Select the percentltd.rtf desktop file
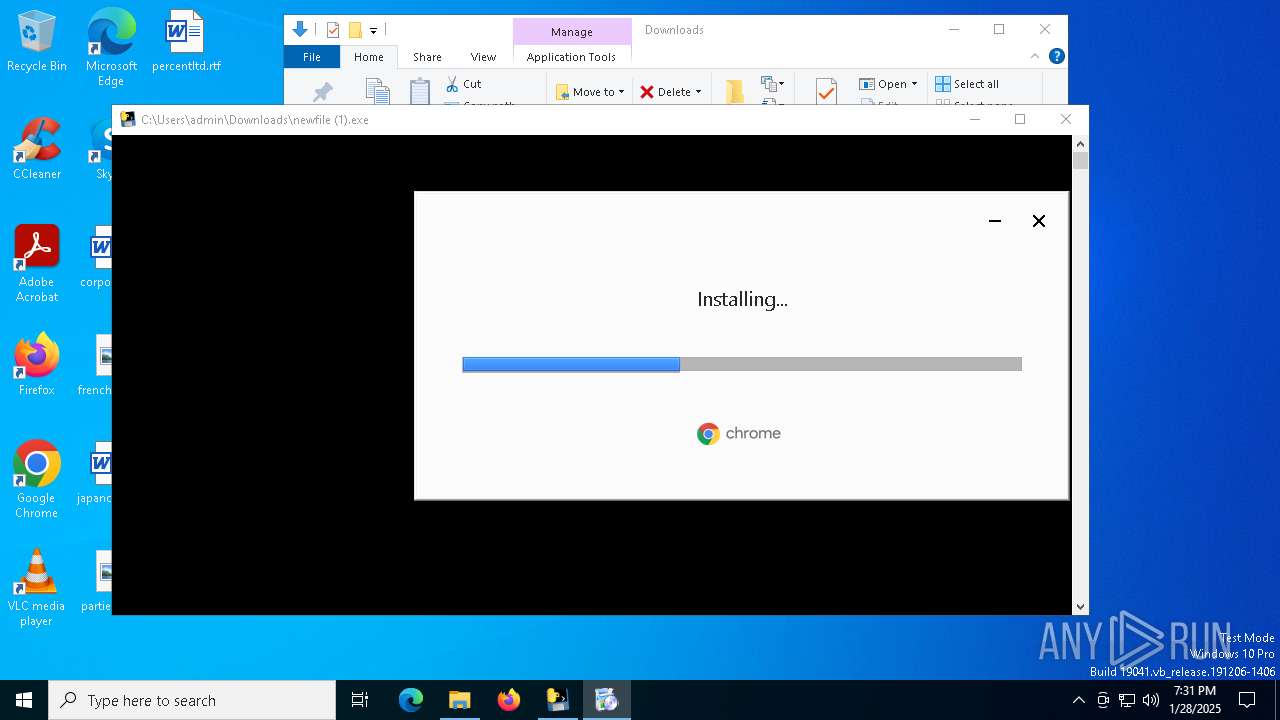 [186, 42]
